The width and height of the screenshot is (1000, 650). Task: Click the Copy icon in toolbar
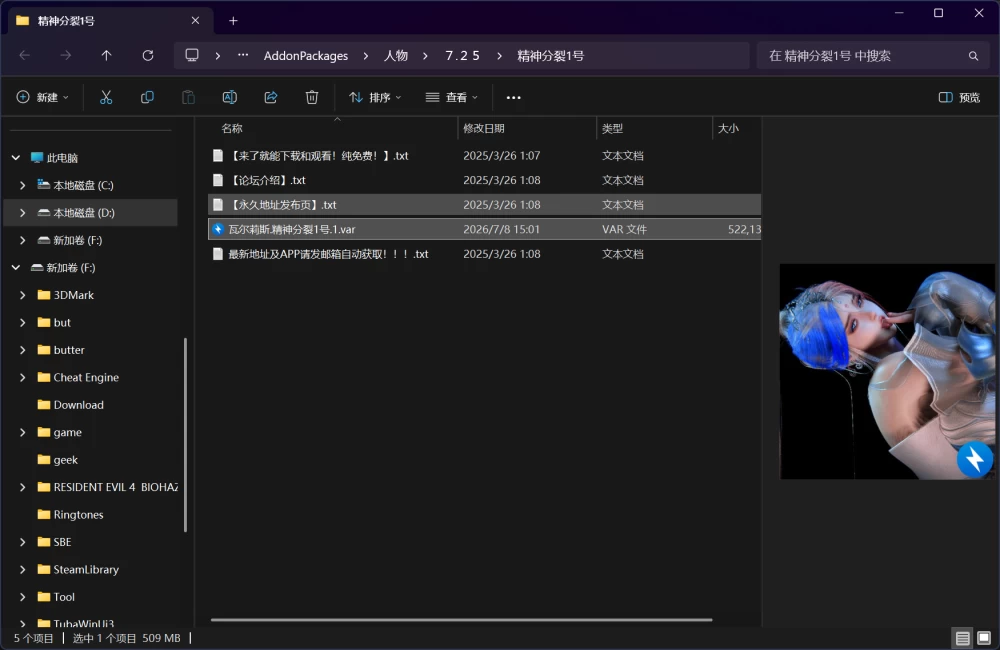[147, 97]
